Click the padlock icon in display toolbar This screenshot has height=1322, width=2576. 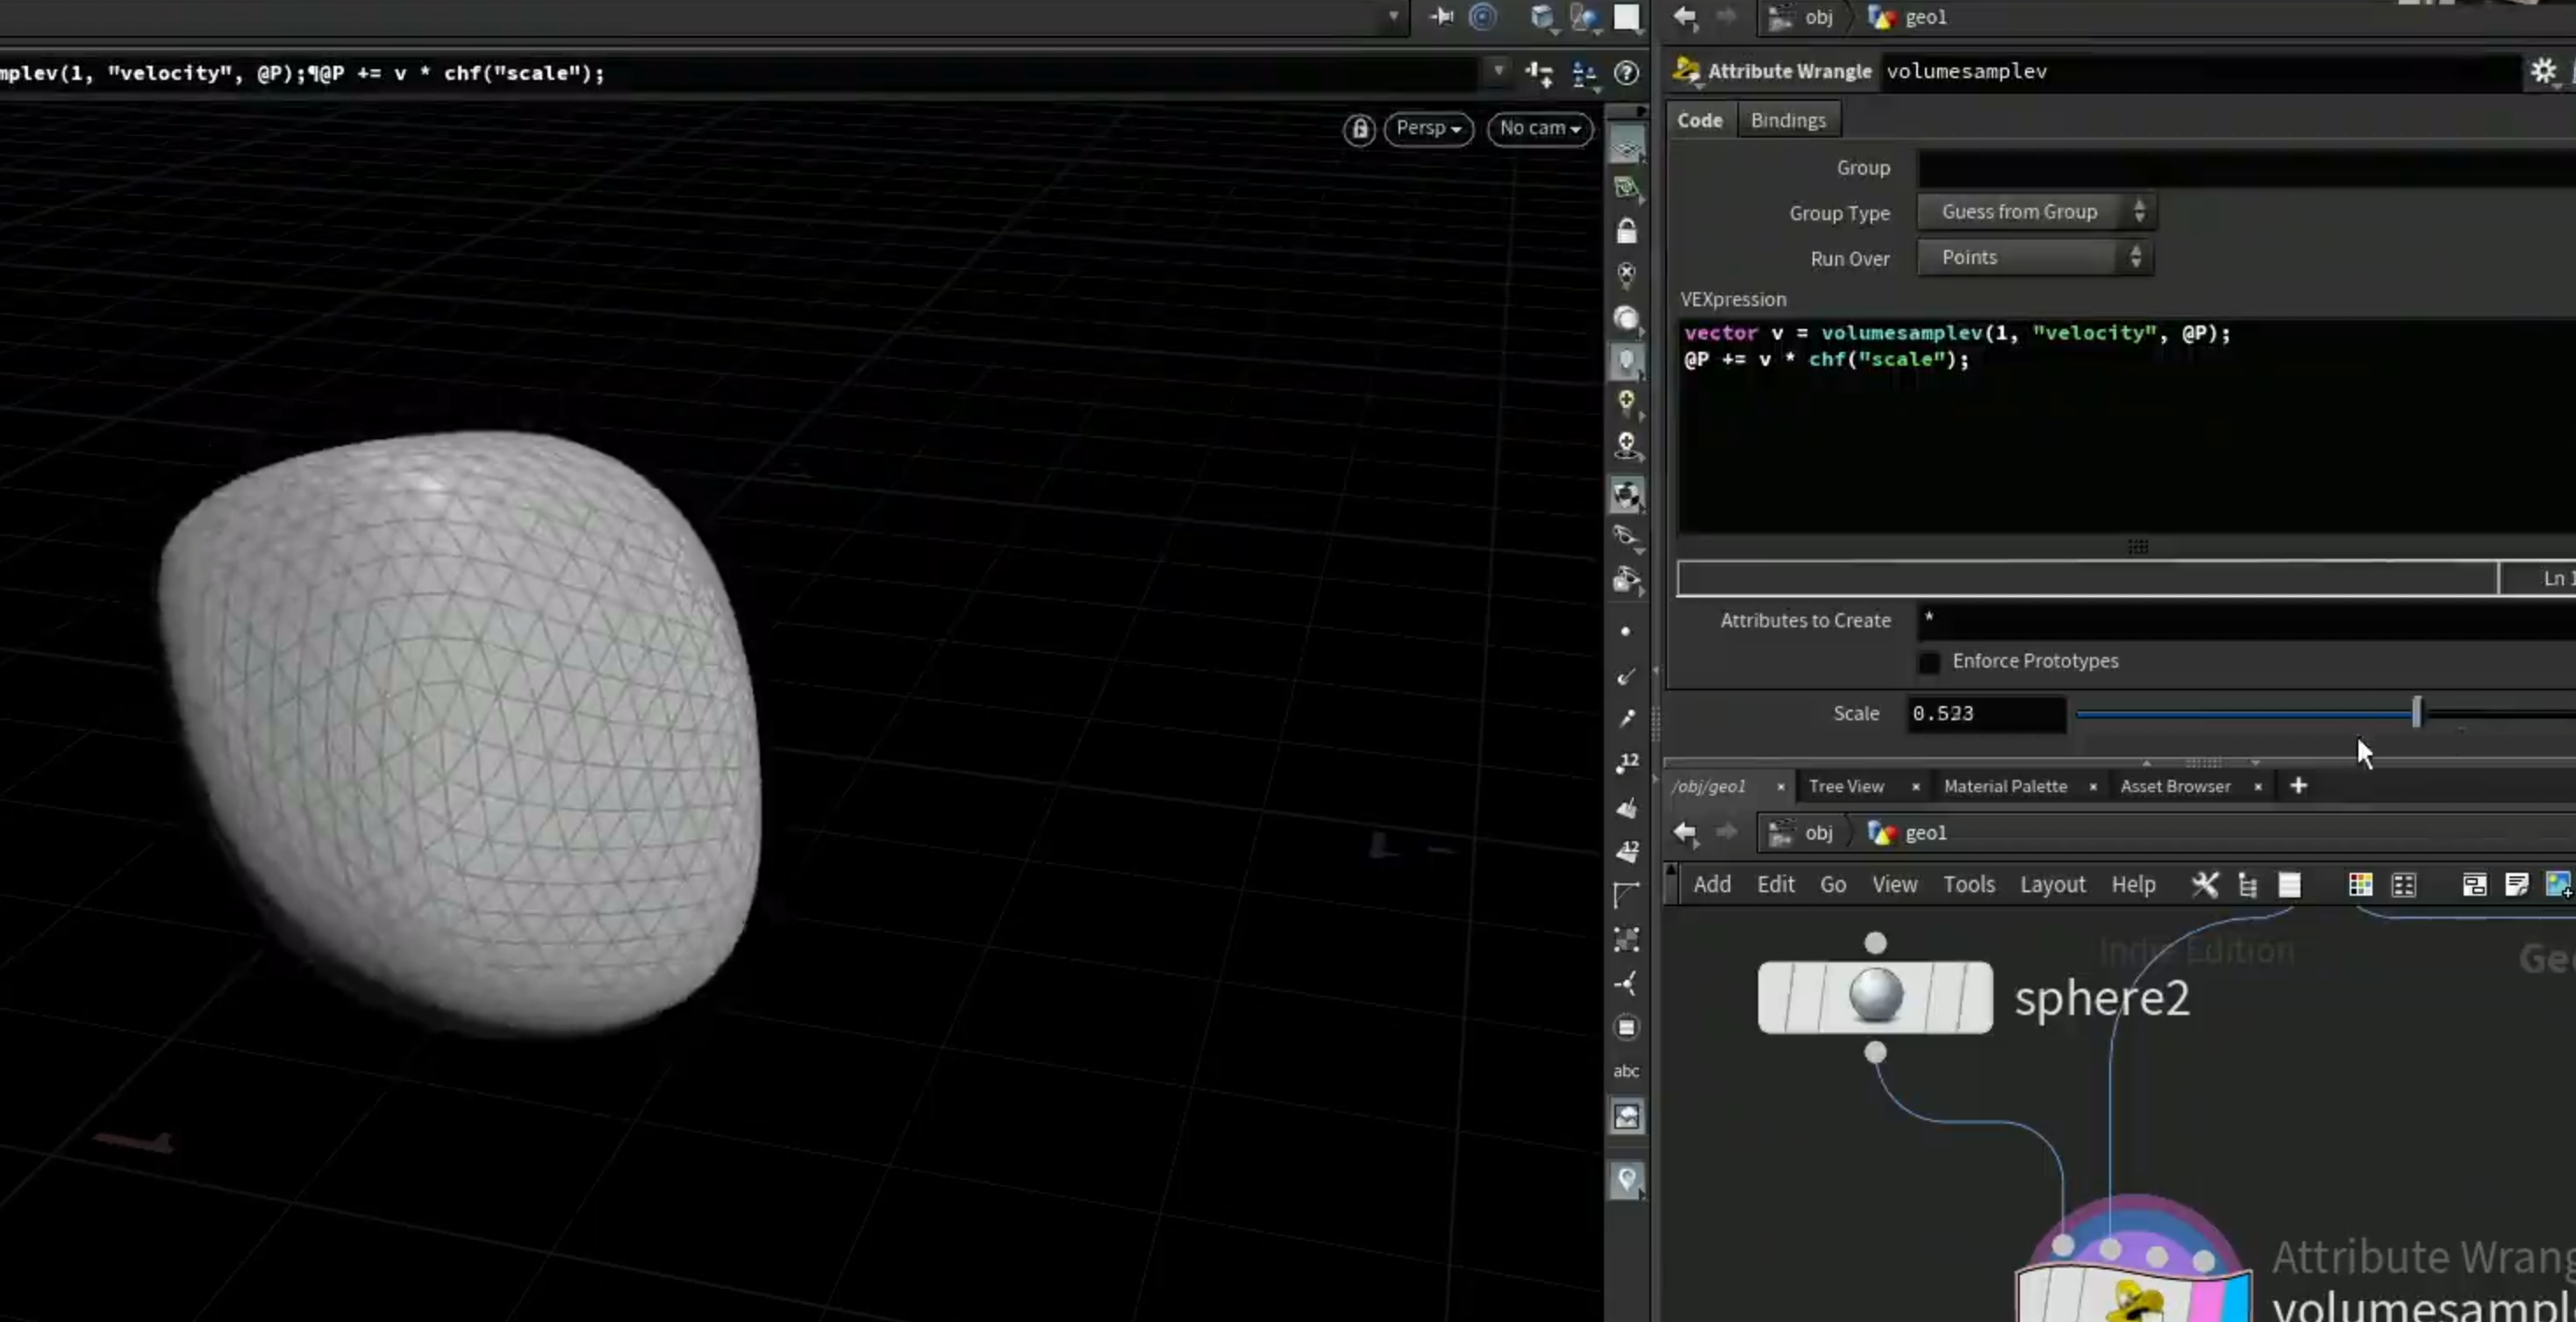coord(1627,231)
